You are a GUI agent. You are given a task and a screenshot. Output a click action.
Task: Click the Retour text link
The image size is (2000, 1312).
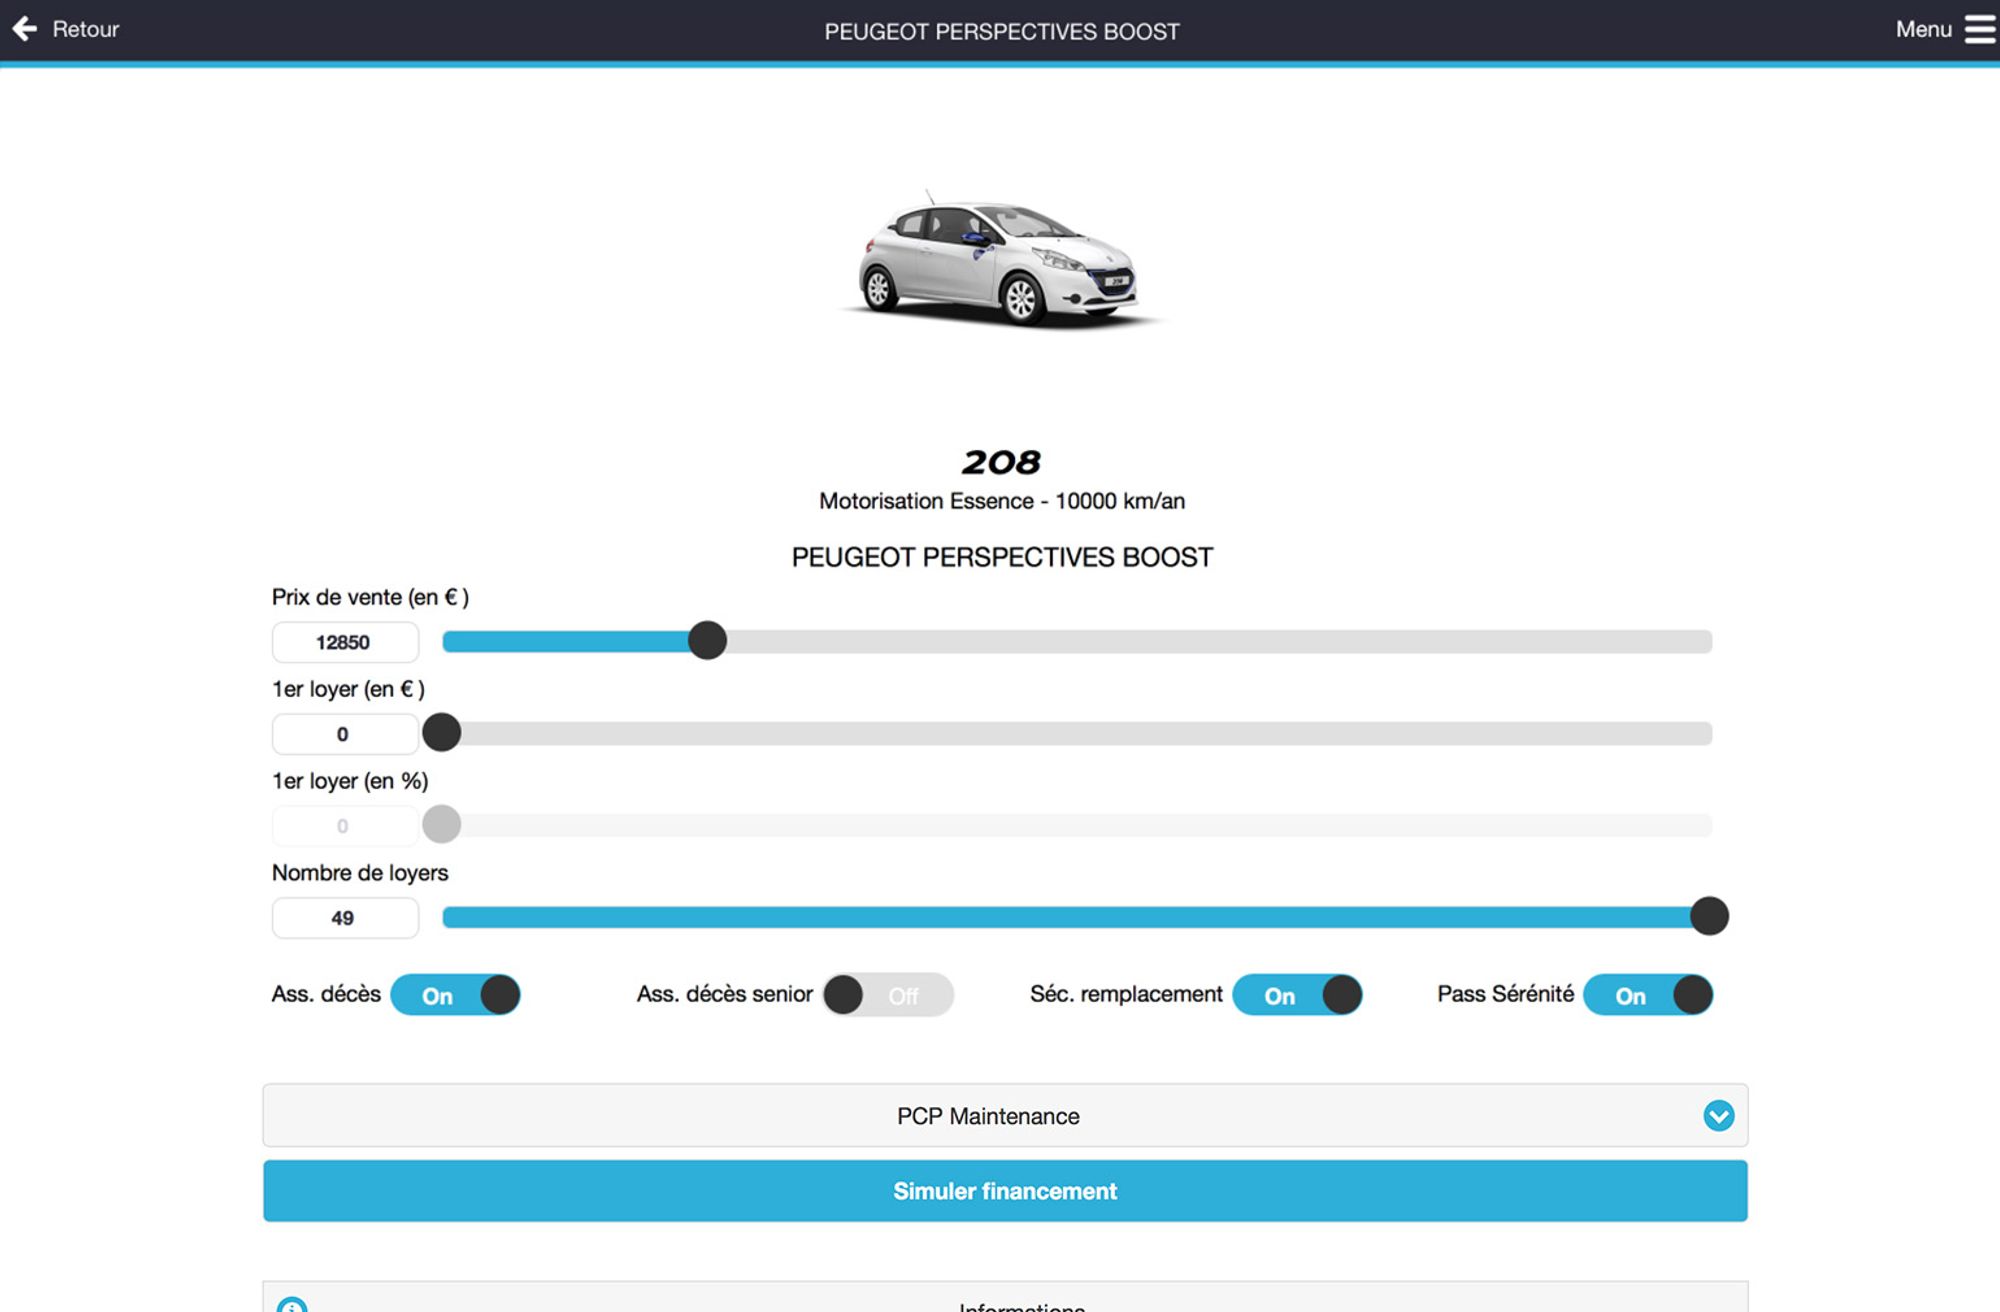tap(86, 29)
